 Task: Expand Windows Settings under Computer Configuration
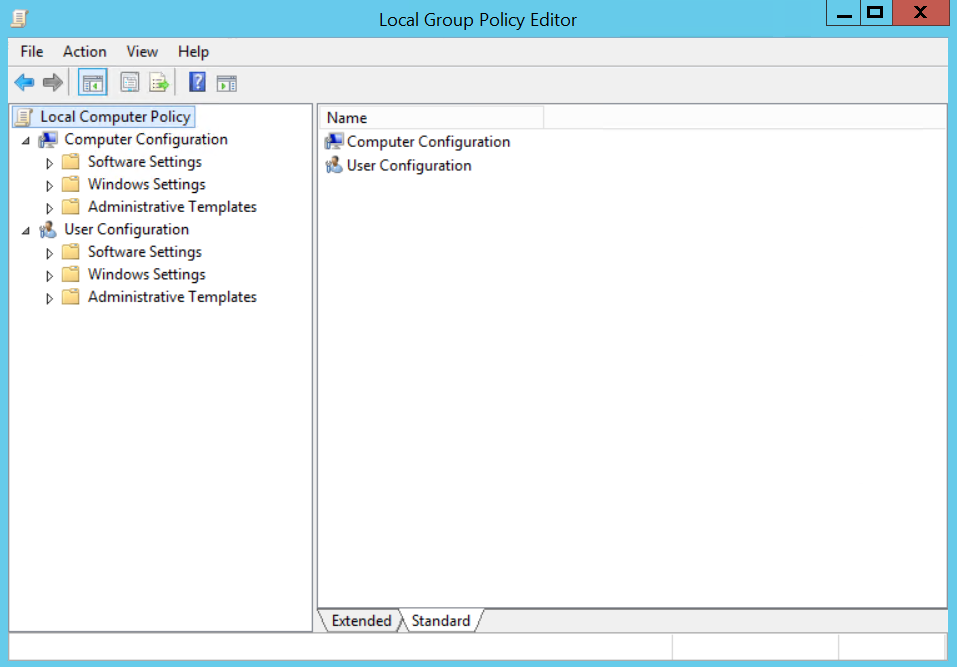click(49, 186)
